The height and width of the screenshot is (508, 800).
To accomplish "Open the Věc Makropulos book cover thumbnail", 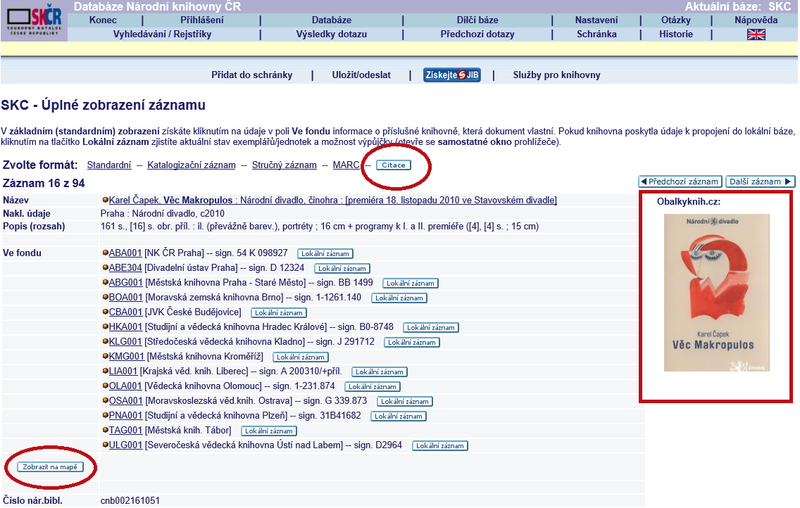I will [x=716, y=293].
